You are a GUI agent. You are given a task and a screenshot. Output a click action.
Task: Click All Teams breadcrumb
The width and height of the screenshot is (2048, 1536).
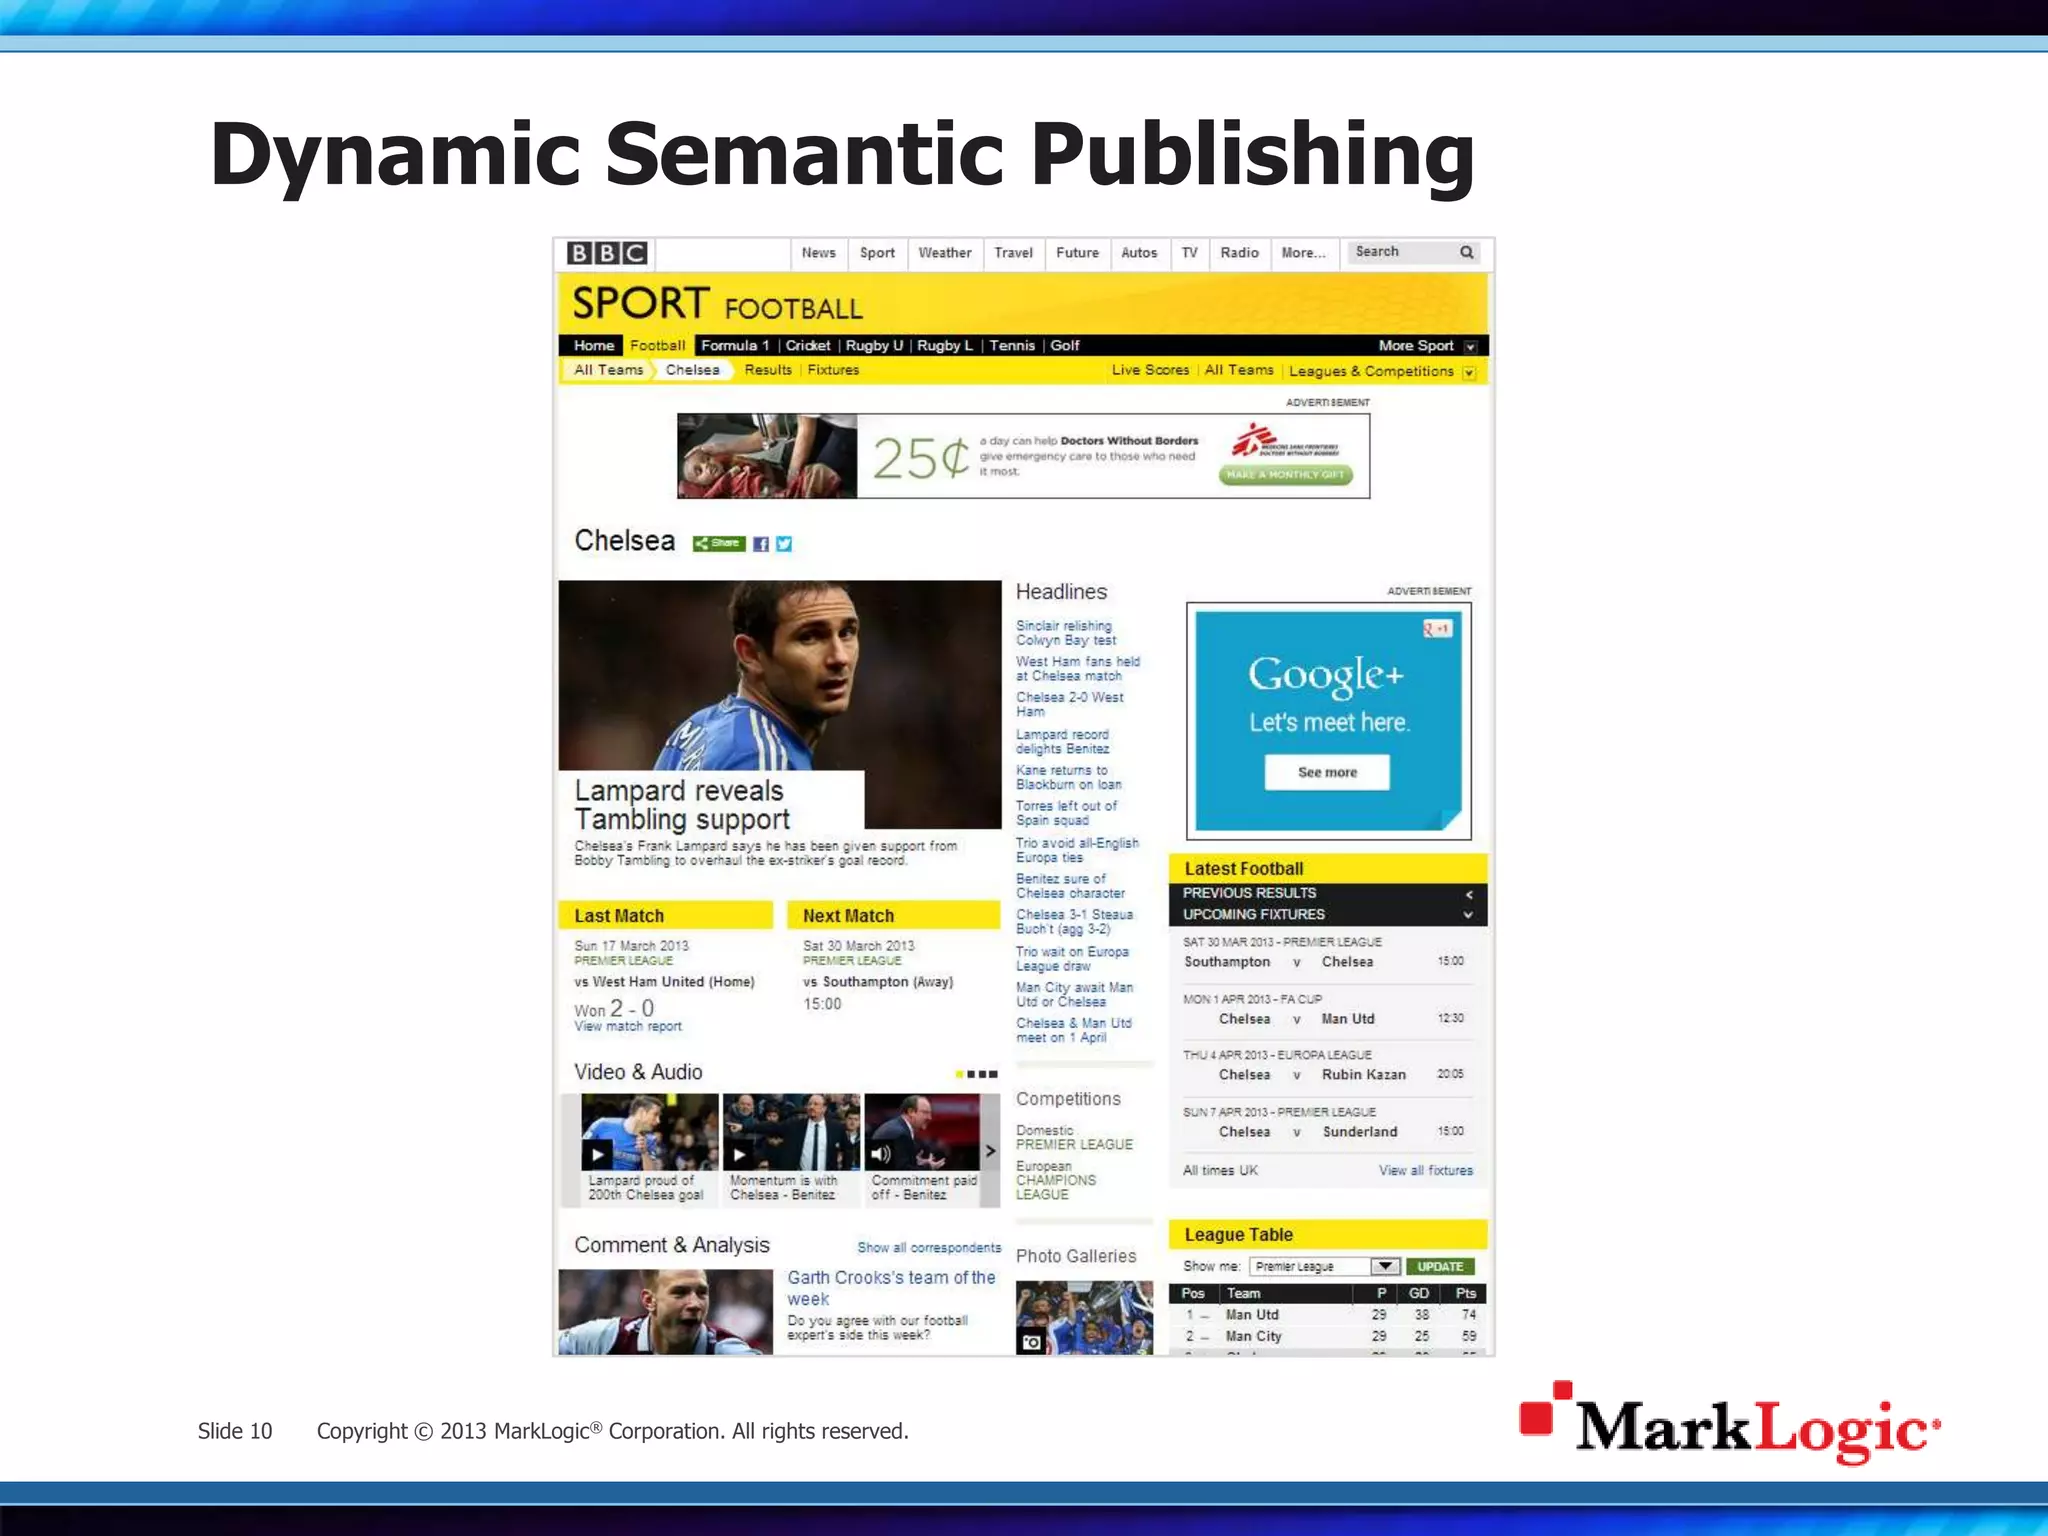(608, 370)
